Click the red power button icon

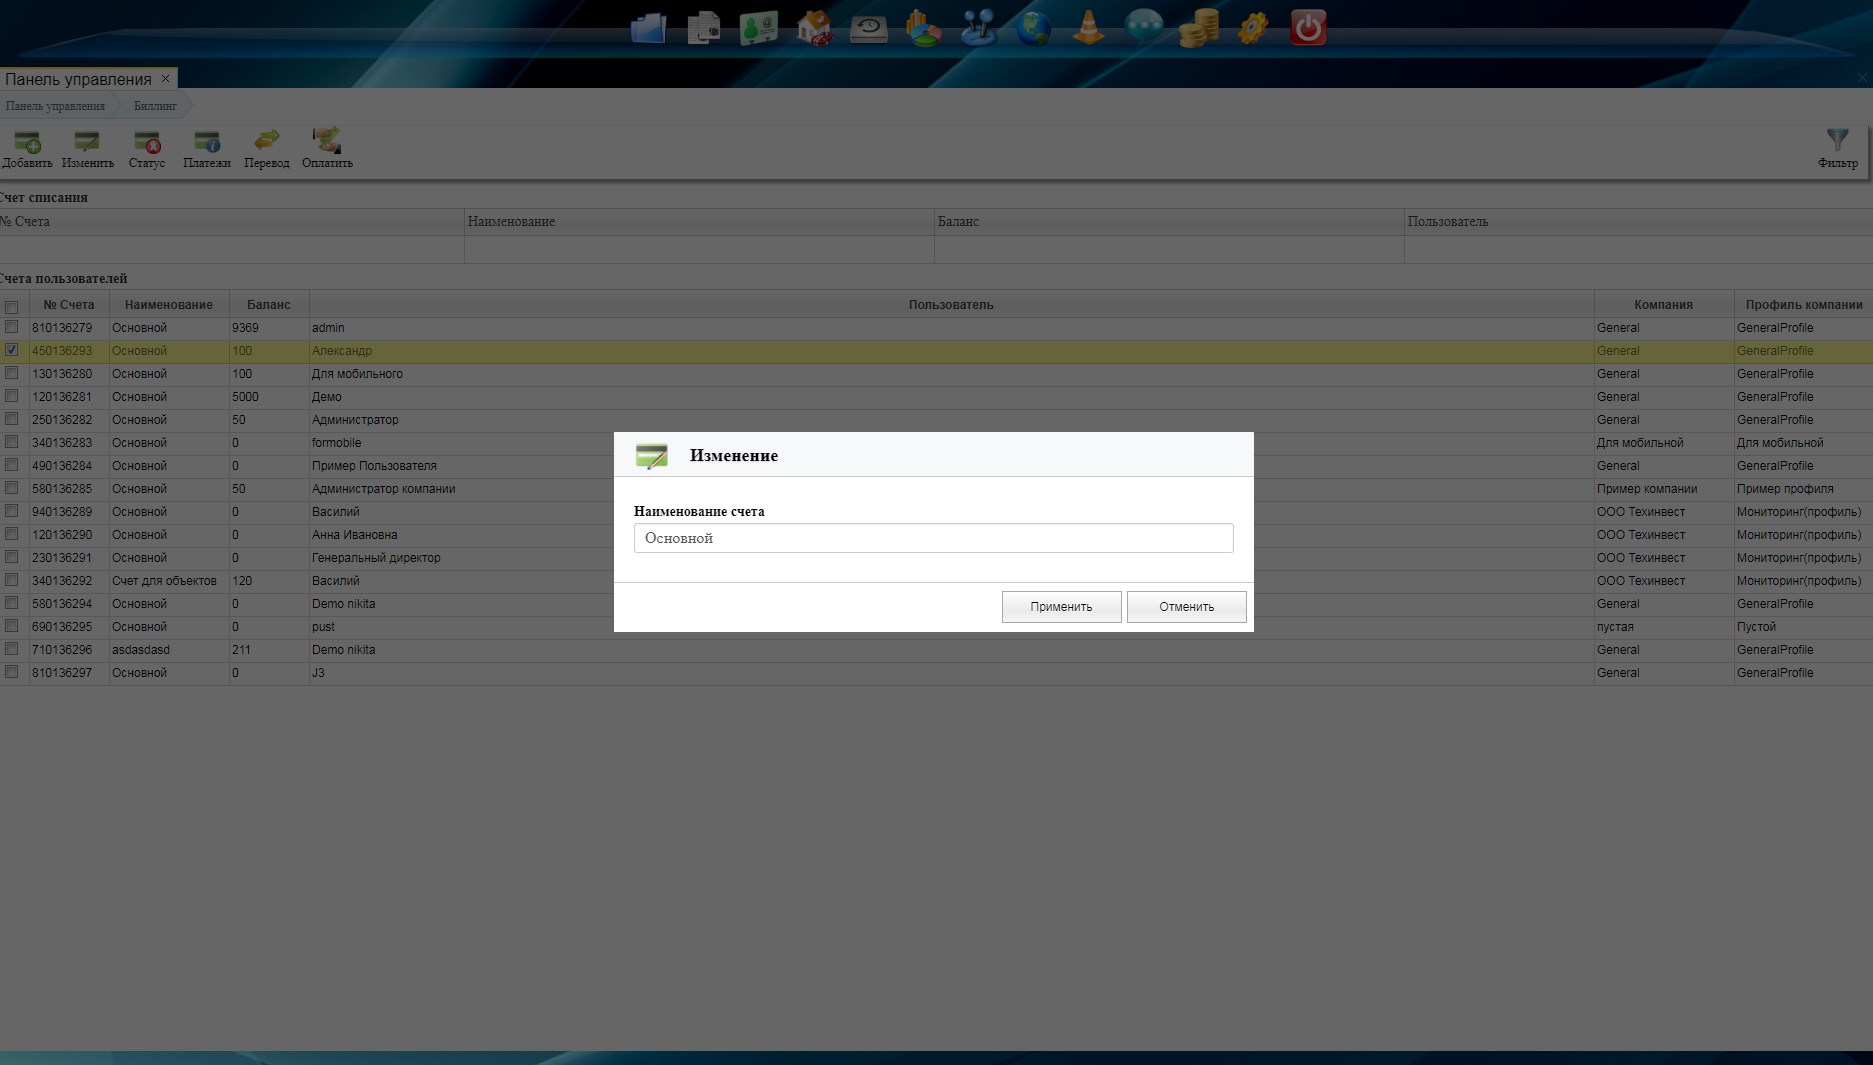(1309, 27)
